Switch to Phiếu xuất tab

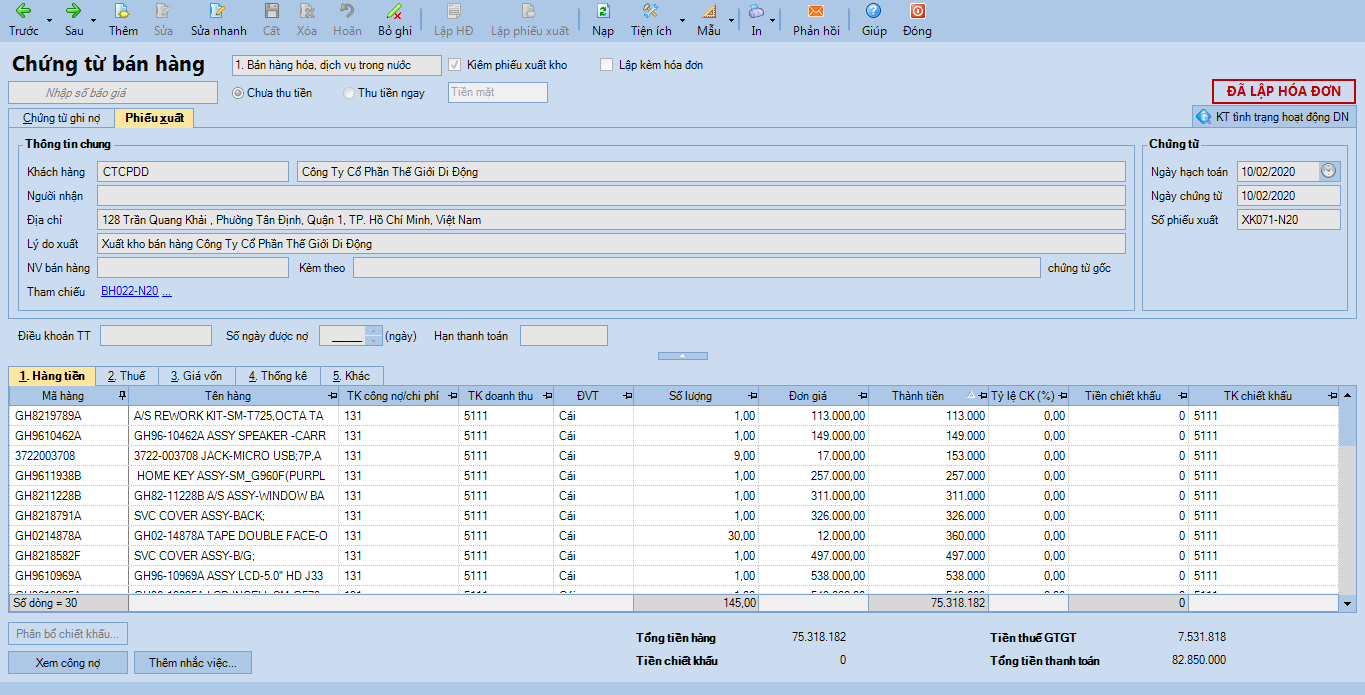154,118
